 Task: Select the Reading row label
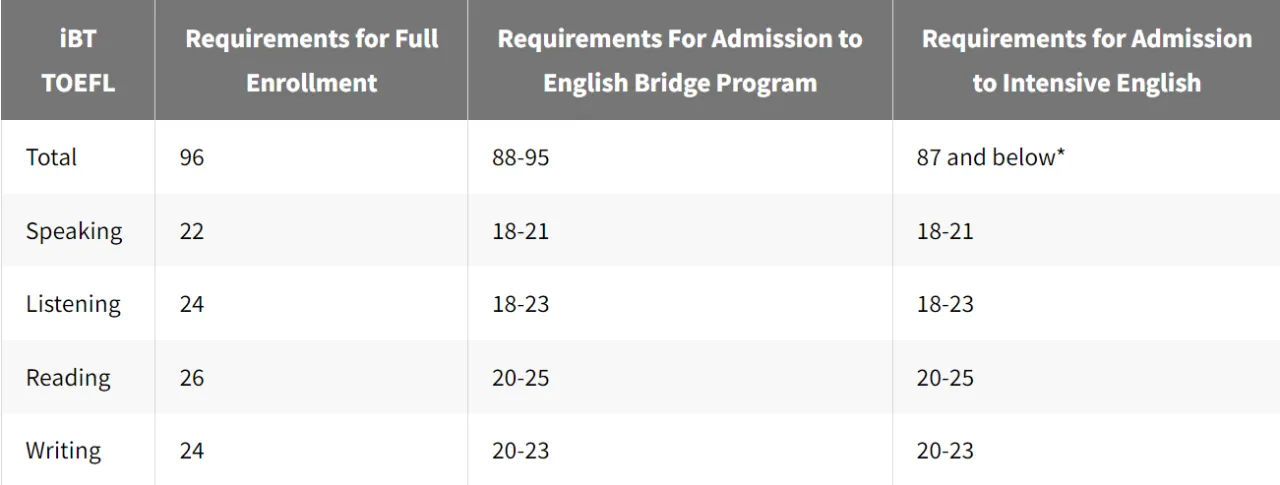(x=68, y=378)
